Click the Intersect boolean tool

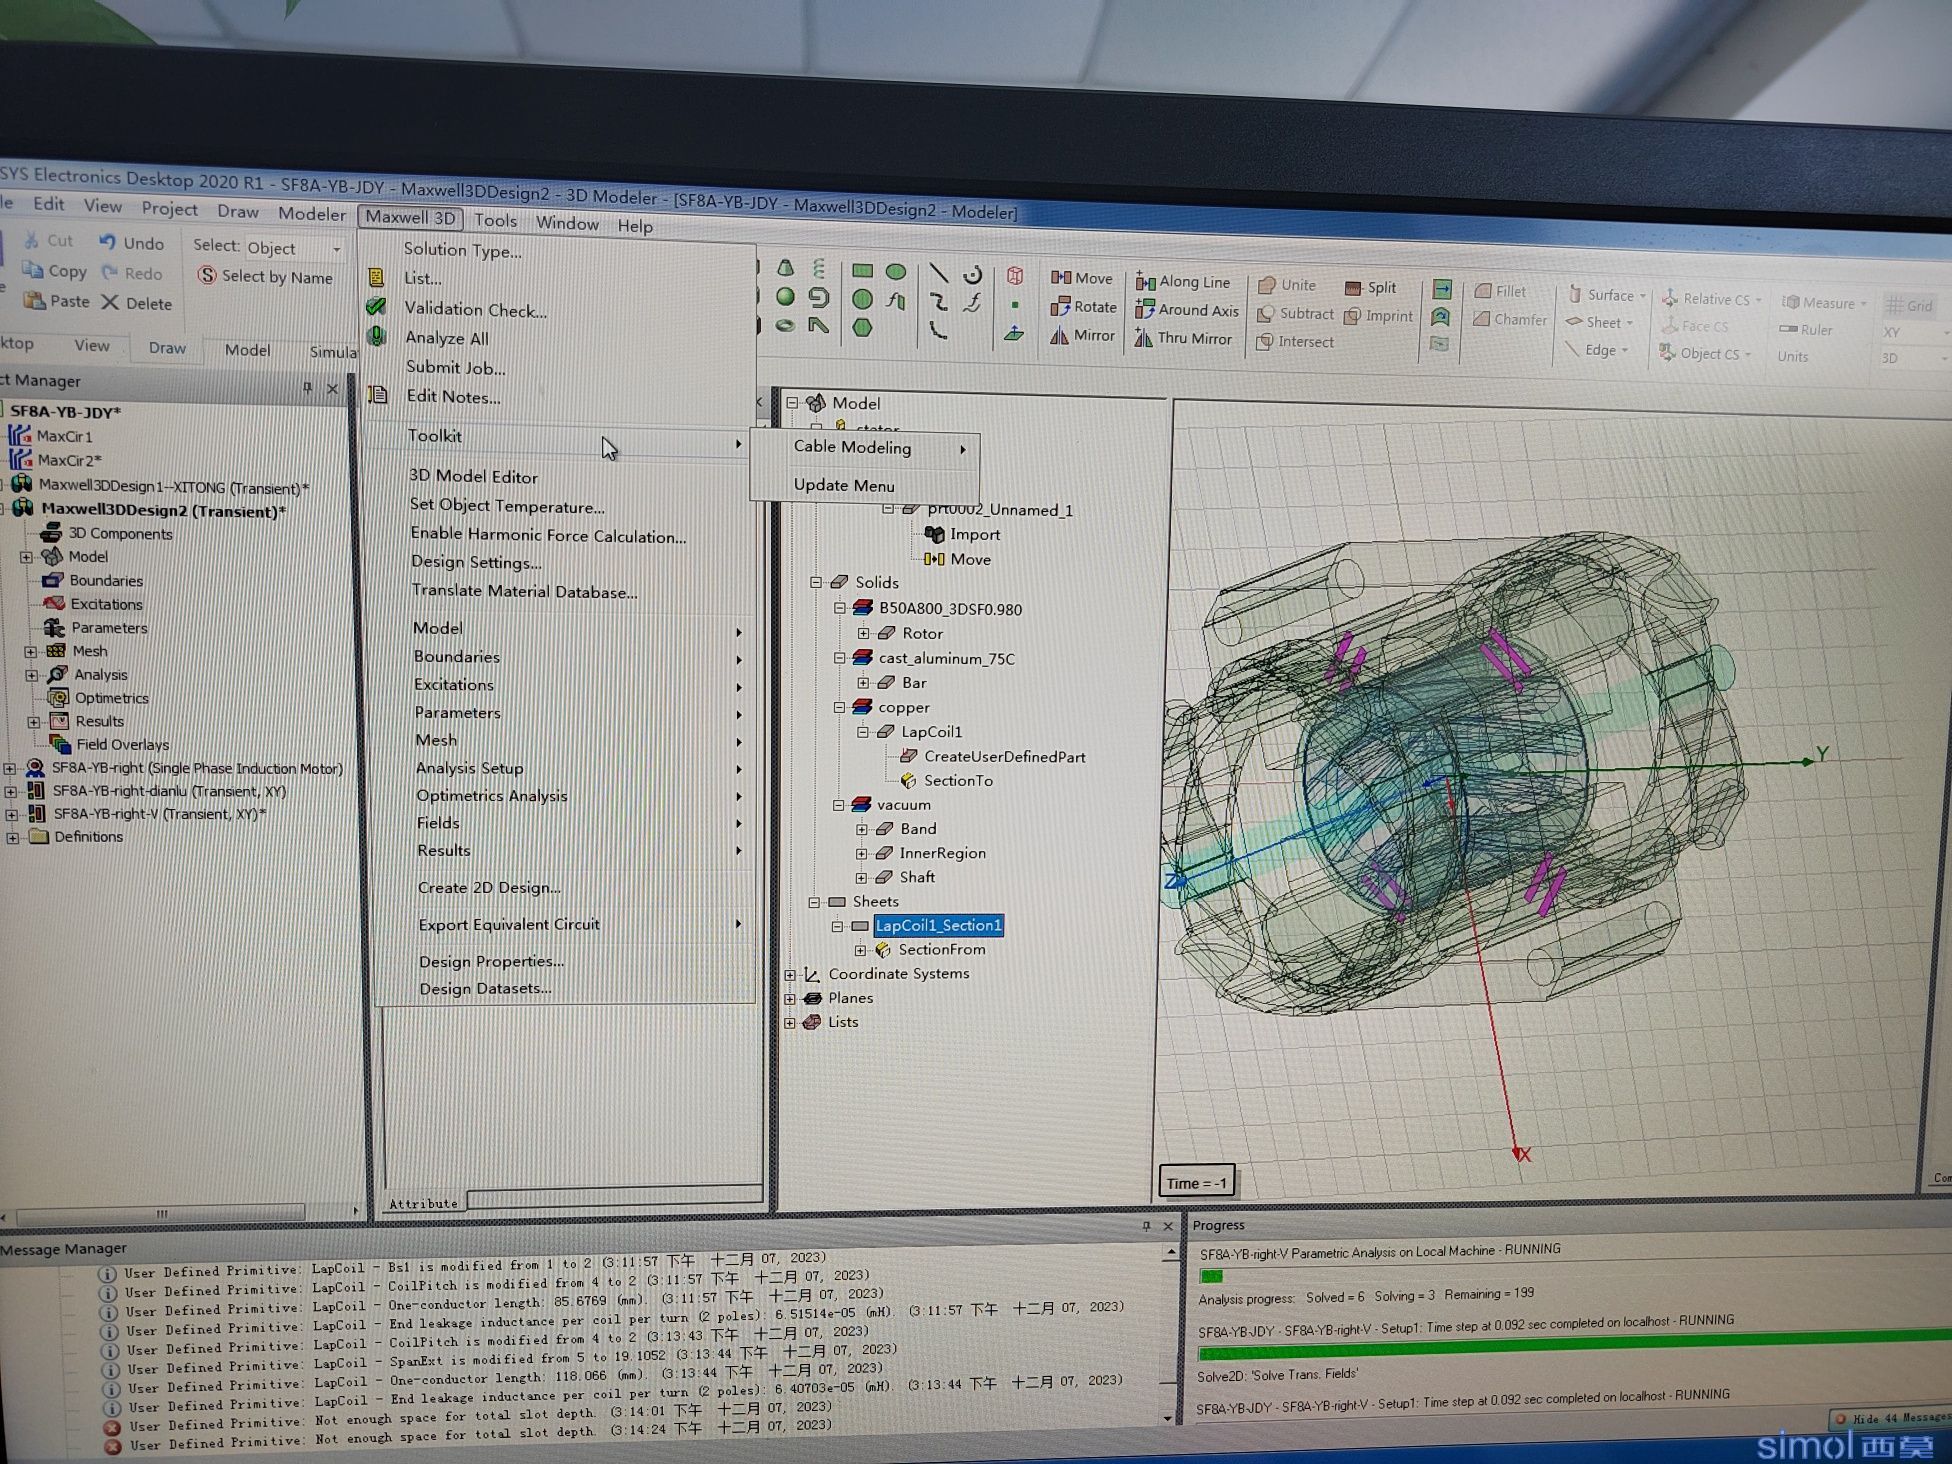pyautogui.click(x=1296, y=341)
